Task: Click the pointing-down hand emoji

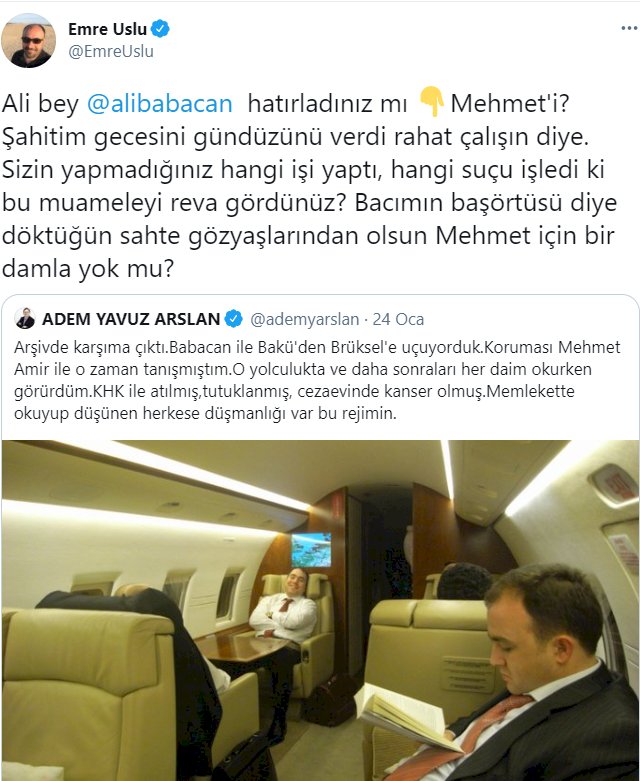Action: coord(431,102)
